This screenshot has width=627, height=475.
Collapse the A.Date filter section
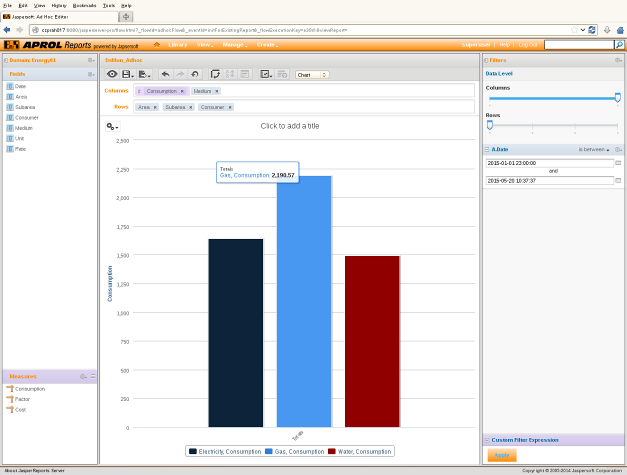[x=487, y=150]
